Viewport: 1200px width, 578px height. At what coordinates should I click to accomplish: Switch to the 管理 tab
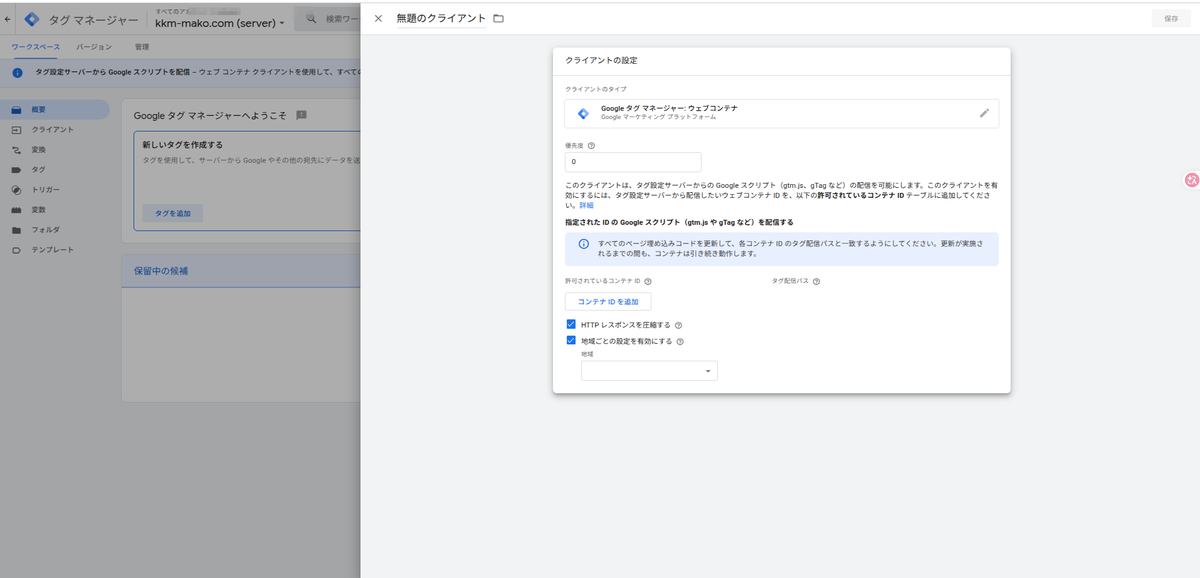142,47
